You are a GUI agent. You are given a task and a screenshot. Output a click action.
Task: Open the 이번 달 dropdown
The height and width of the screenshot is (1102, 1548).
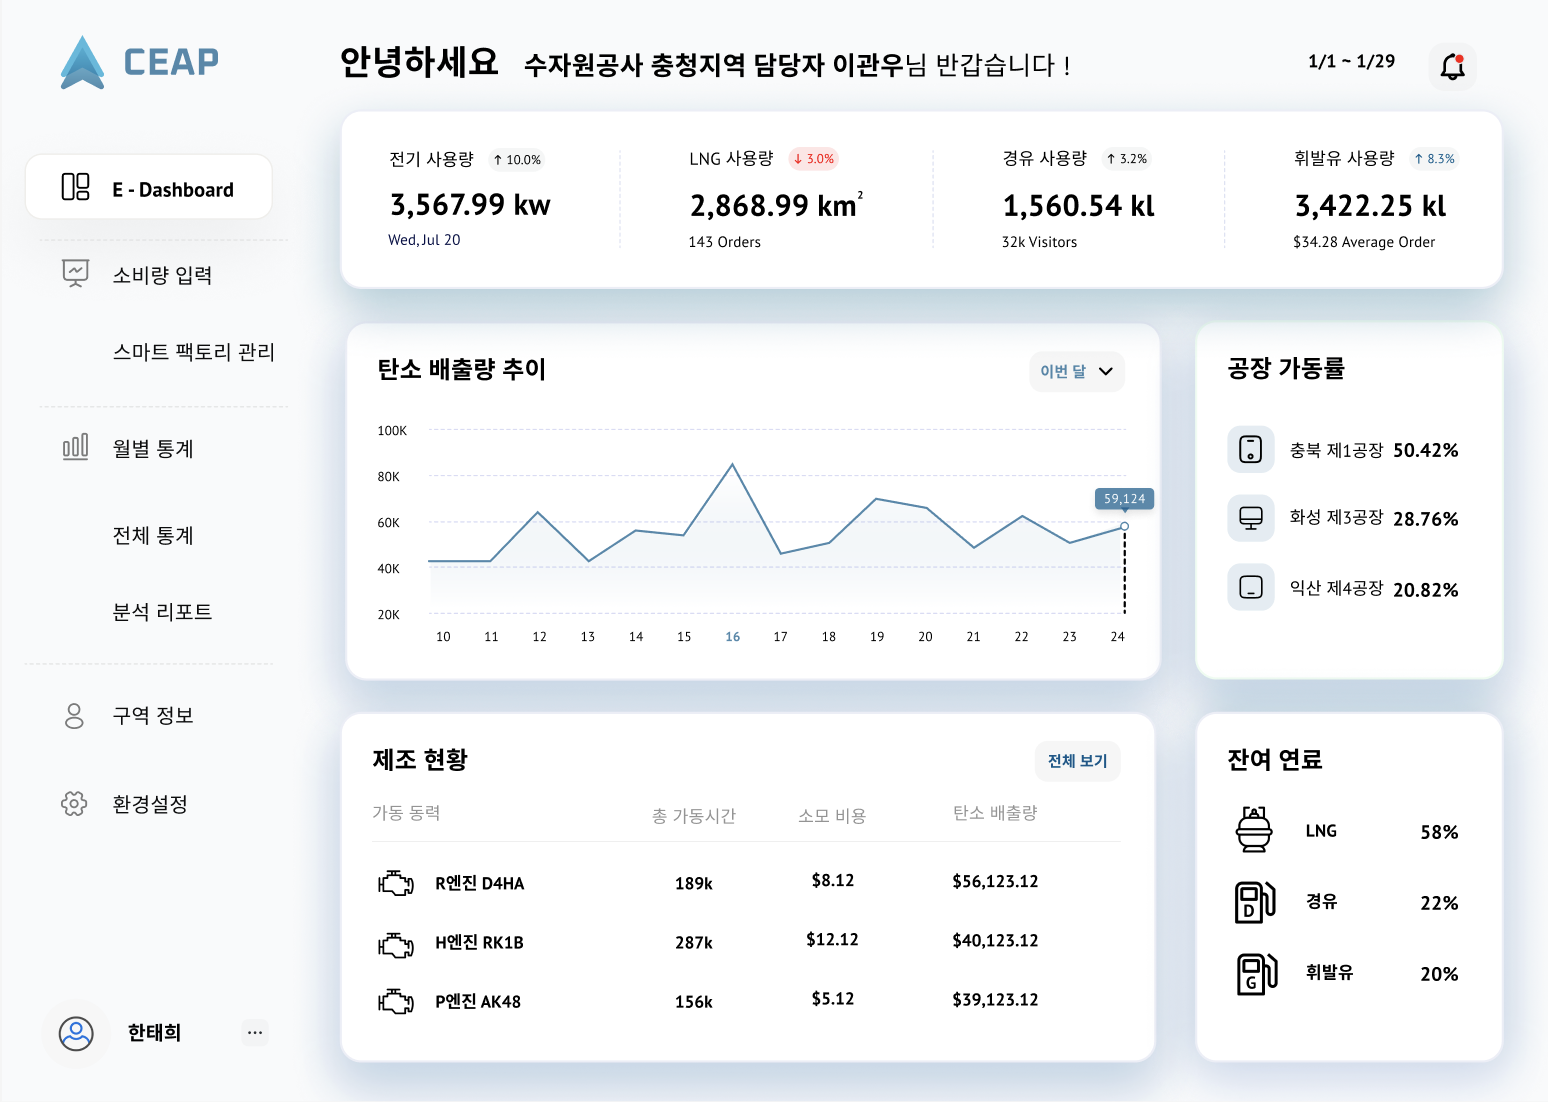[x=1076, y=371]
